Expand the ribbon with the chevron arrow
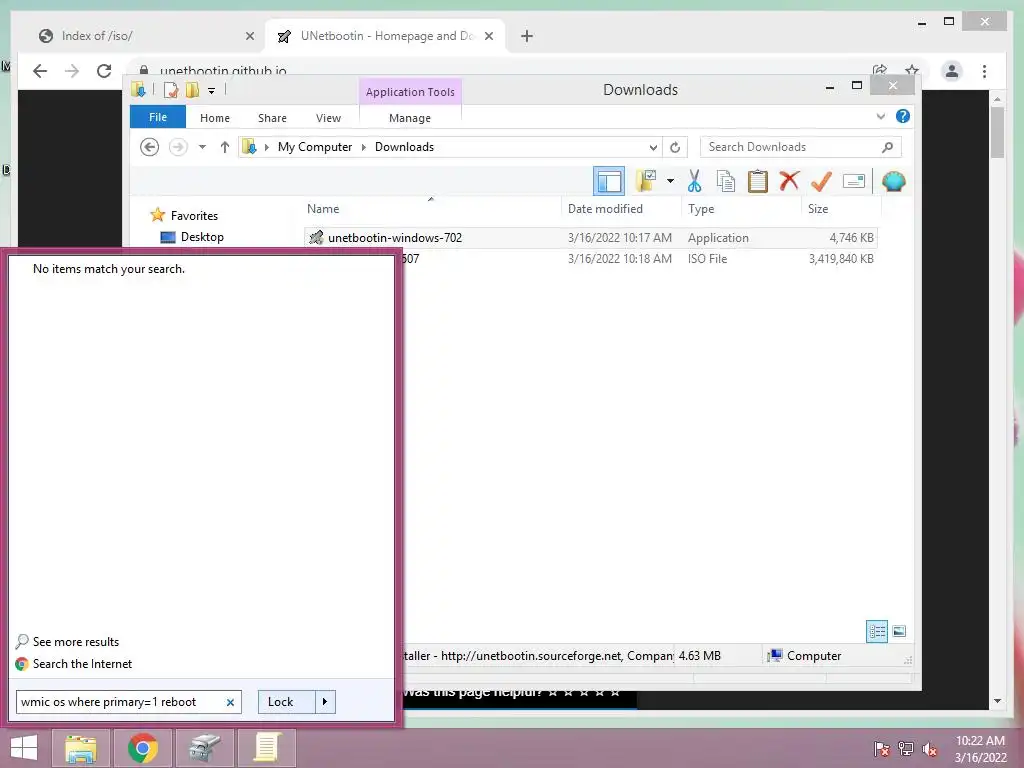 point(880,116)
